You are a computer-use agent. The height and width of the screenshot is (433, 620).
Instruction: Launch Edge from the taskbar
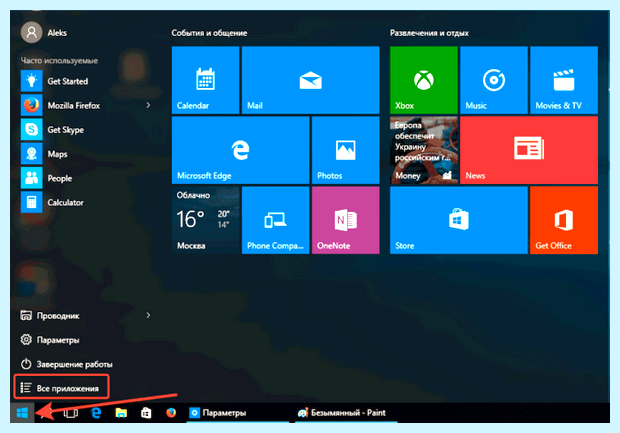[x=96, y=413]
